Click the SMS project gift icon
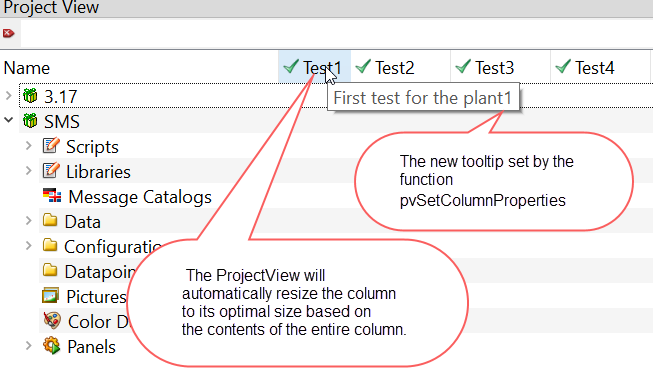The width and height of the screenshot is (653, 374). (30, 121)
